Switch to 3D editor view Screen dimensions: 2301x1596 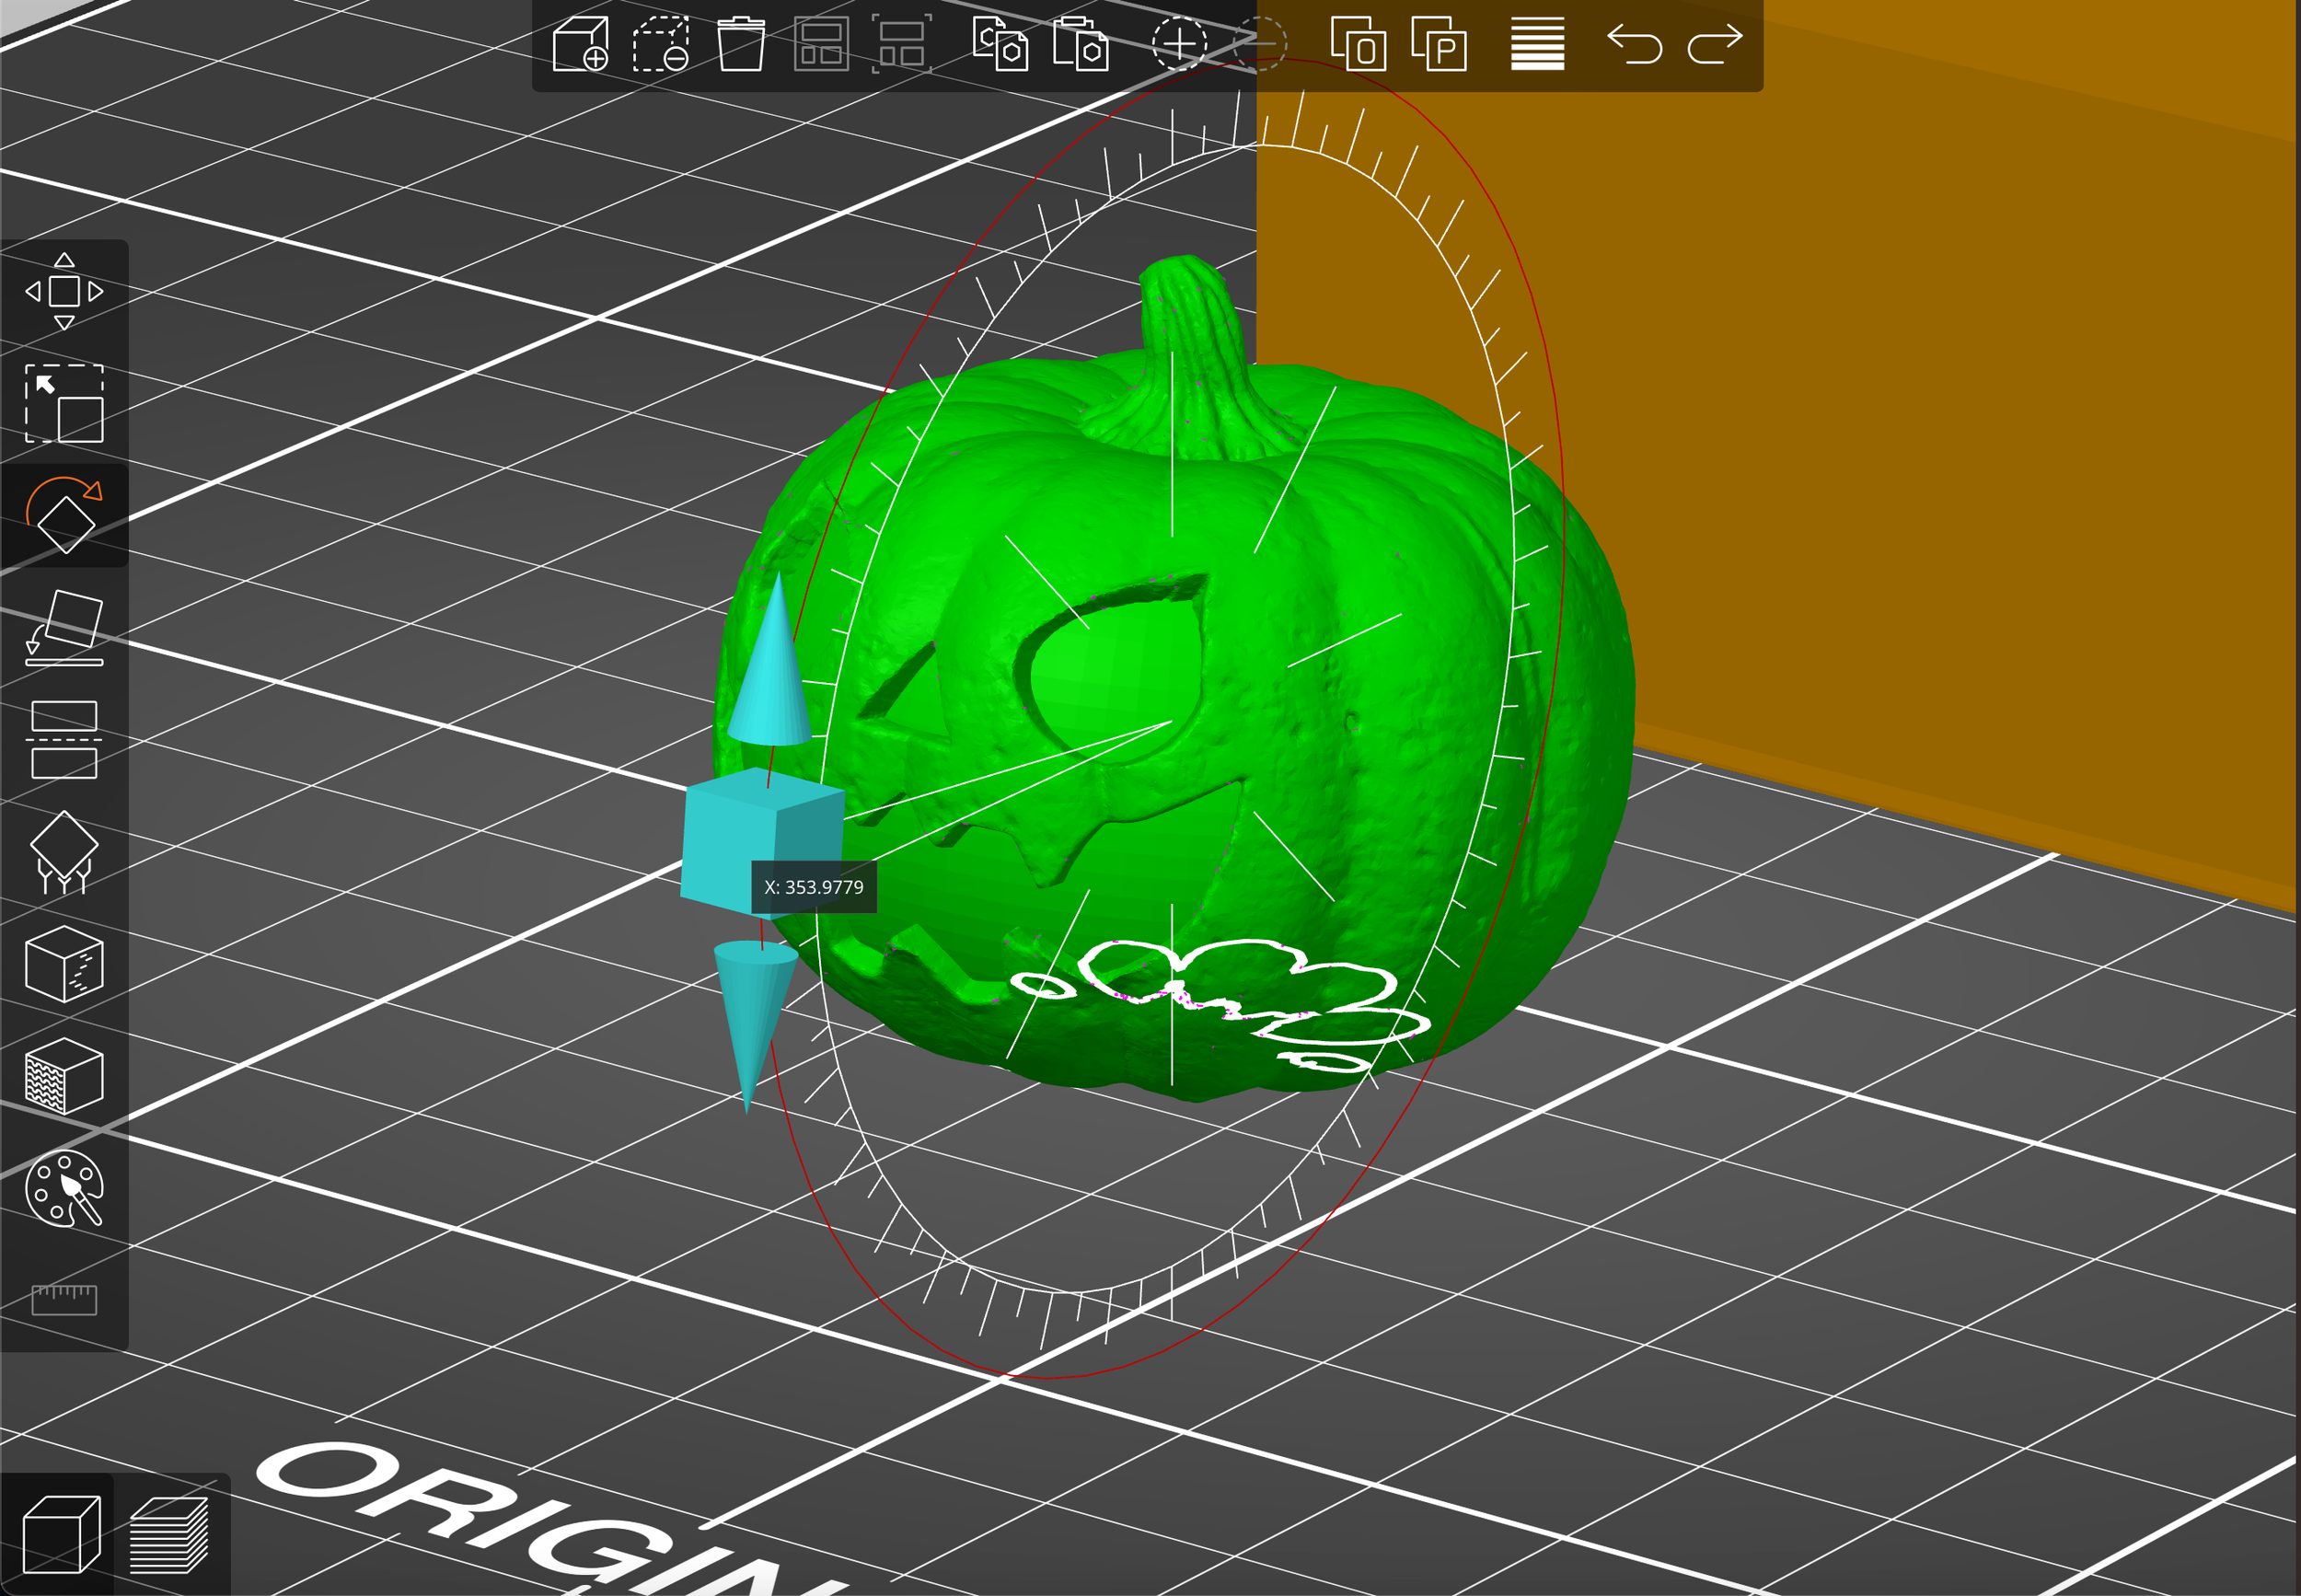[x=61, y=1534]
